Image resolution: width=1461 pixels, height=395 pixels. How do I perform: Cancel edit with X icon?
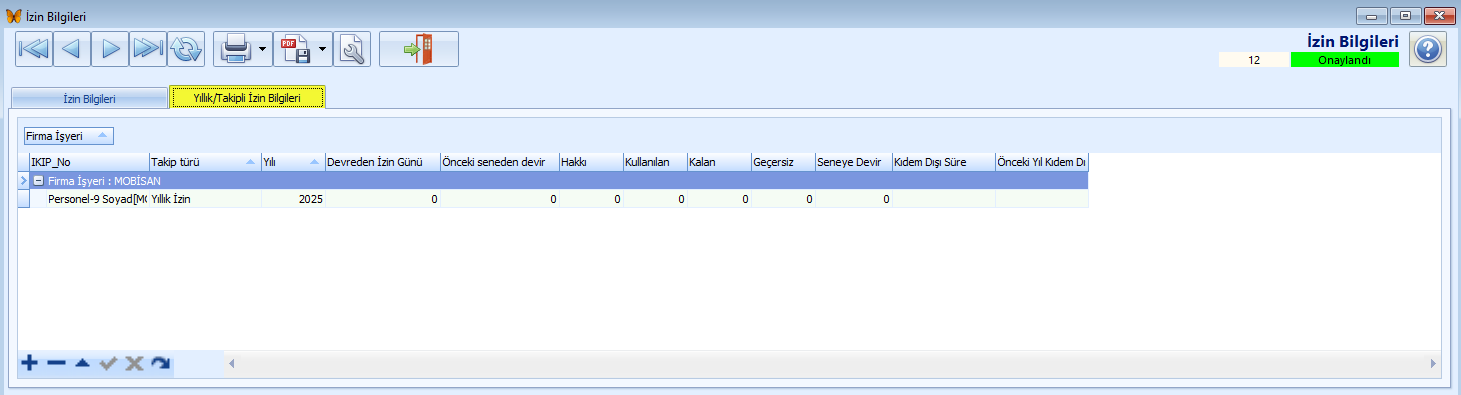134,363
